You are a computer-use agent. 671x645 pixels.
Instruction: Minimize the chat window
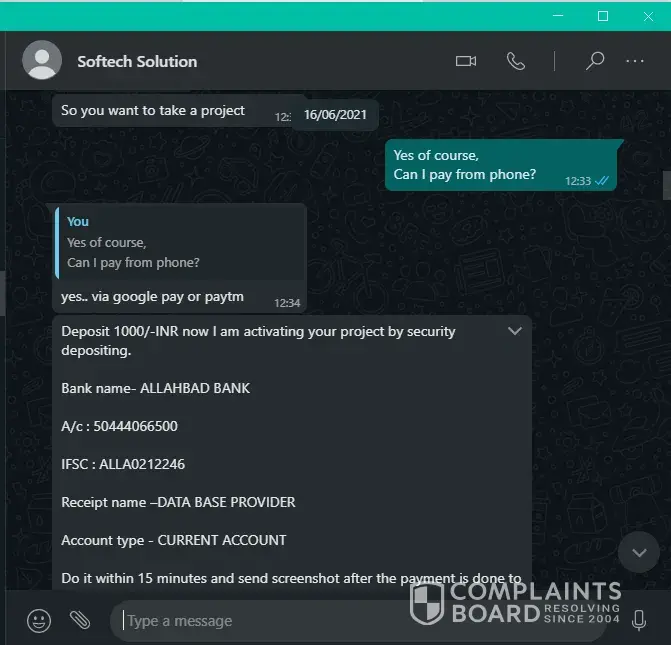tap(558, 16)
